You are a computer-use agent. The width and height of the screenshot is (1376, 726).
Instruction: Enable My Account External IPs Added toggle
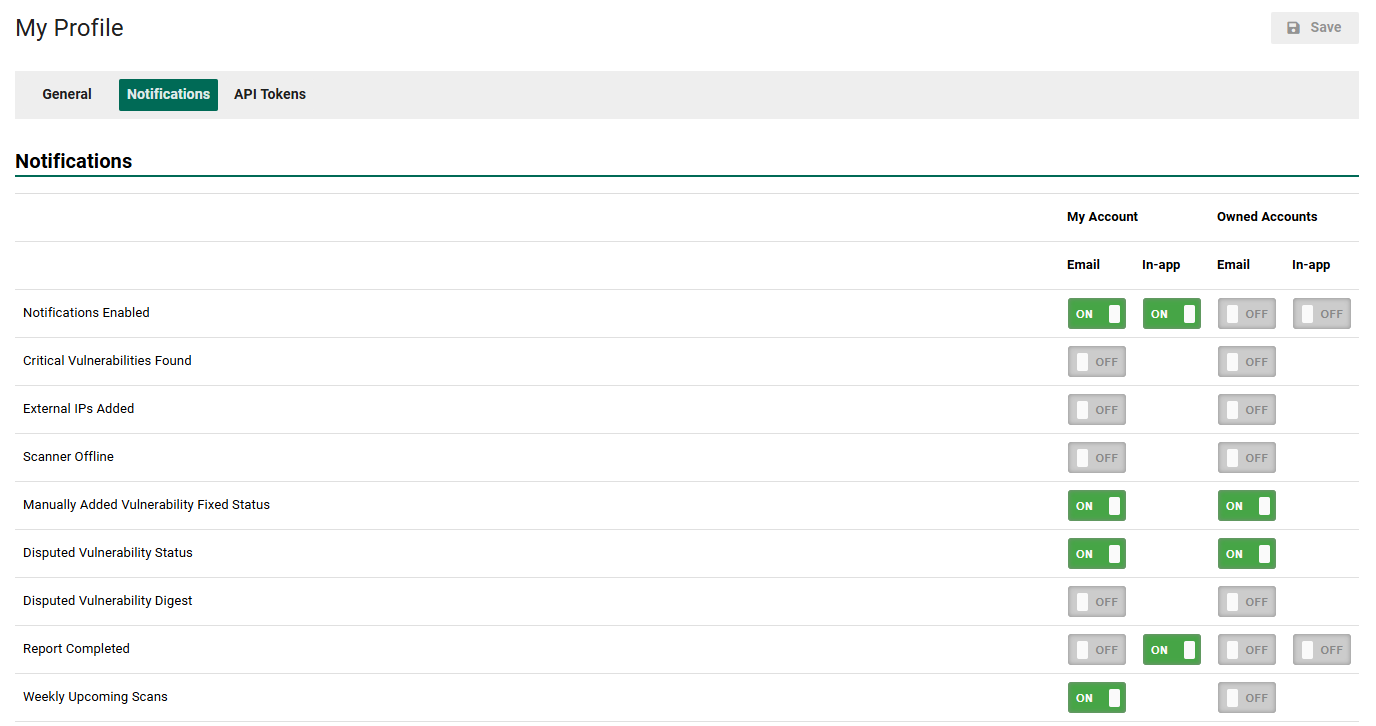(x=1096, y=410)
